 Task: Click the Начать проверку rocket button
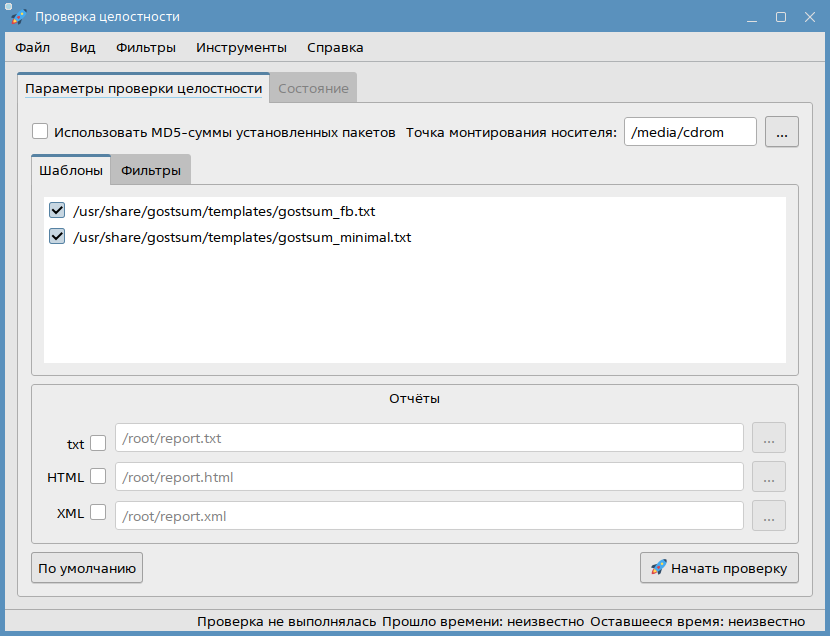pyautogui.click(x=719, y=568)
